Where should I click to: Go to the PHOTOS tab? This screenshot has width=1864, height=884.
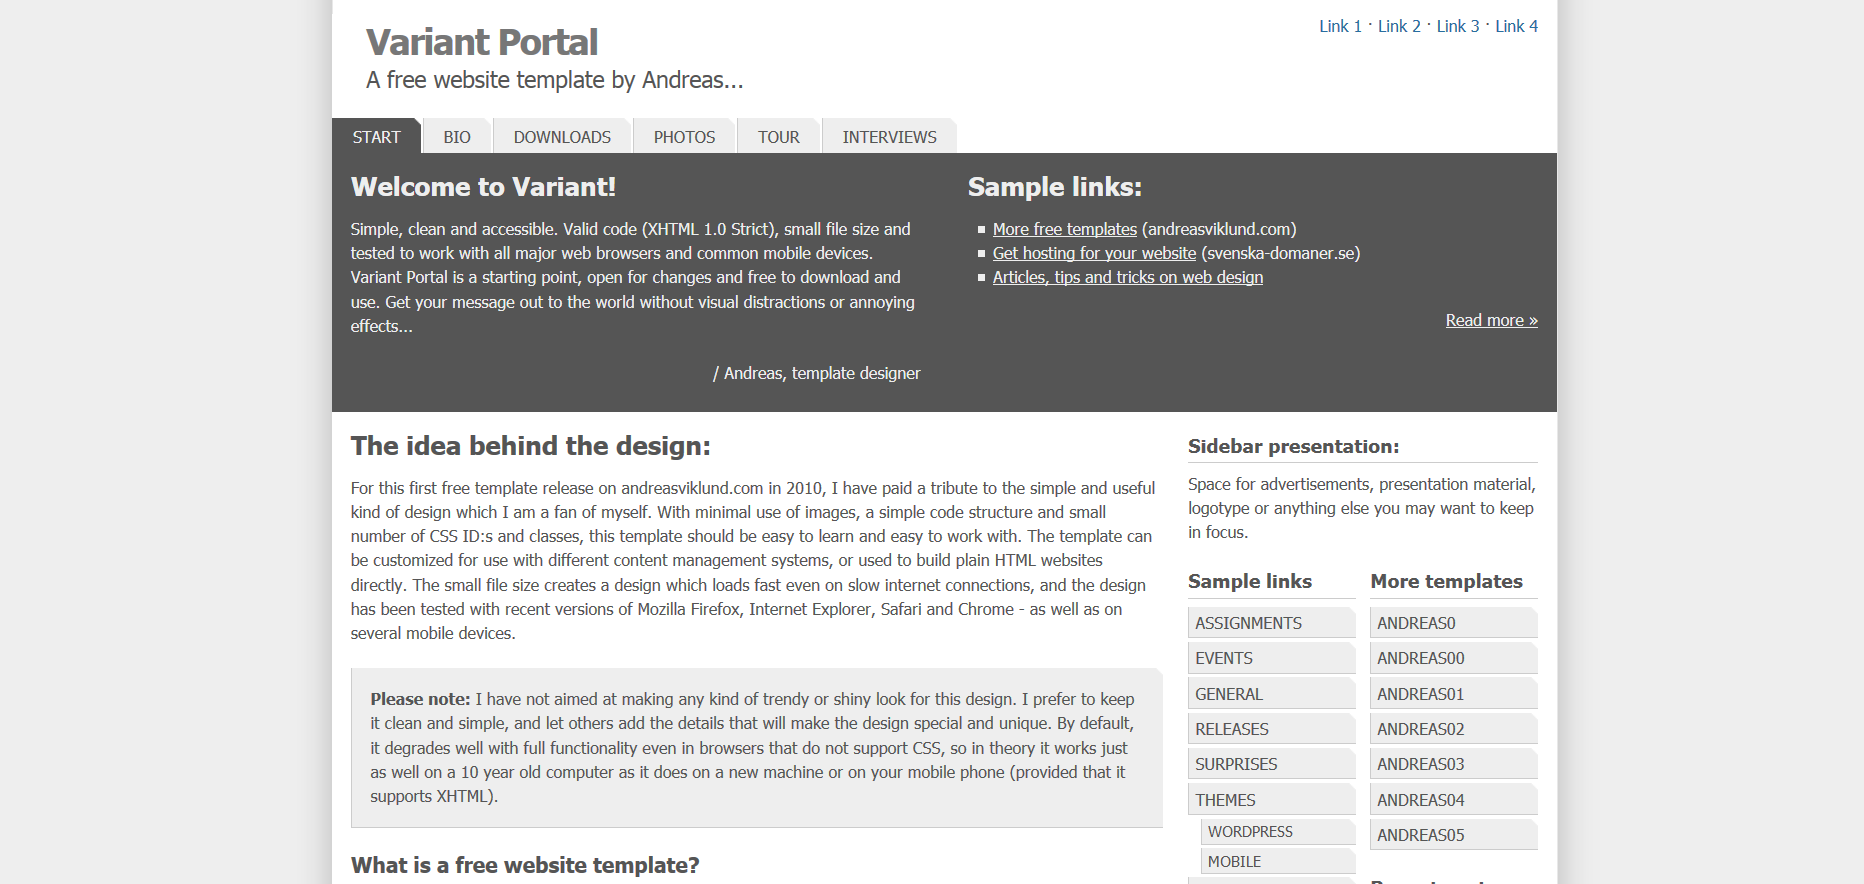pos(684,137)
